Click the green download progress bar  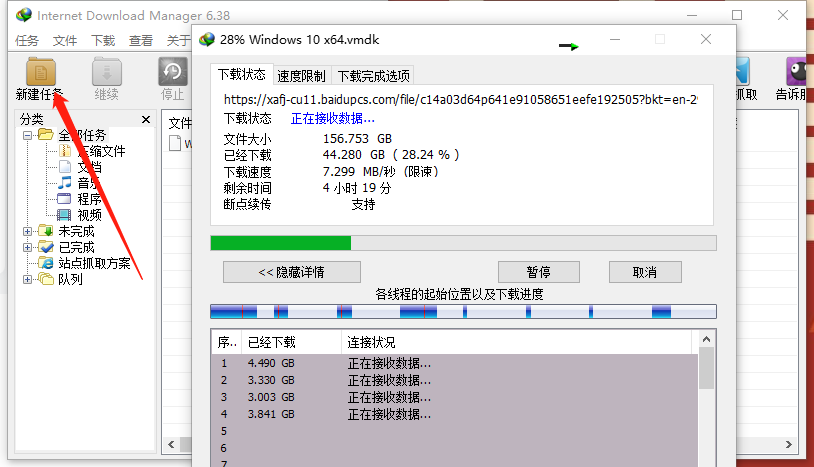(x=463, y=243)
